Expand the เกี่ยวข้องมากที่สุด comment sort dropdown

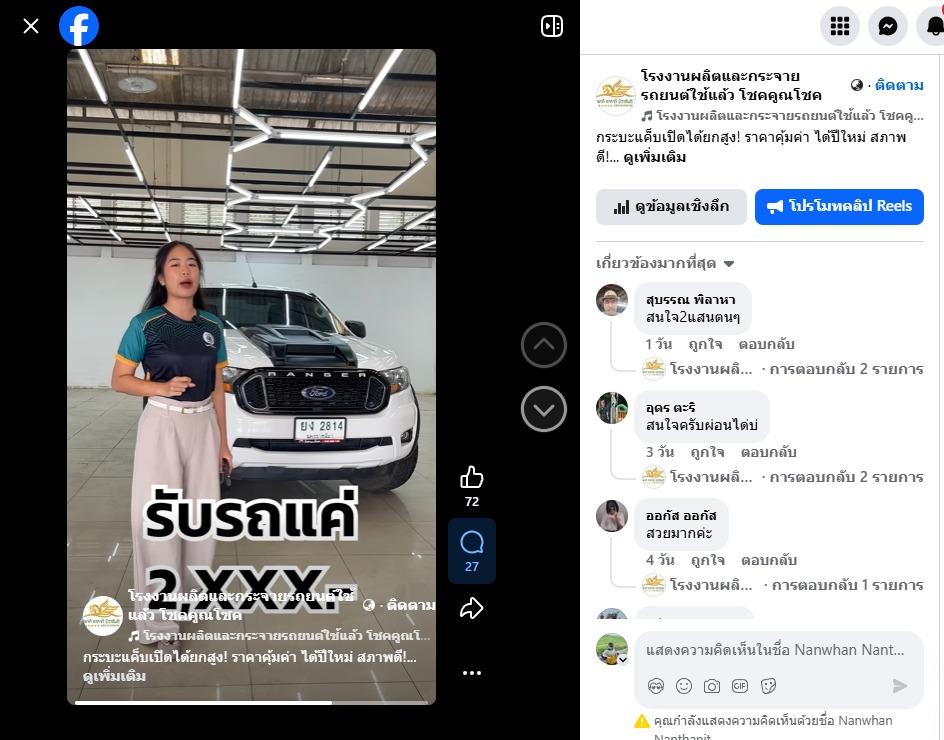click(665, 264)
